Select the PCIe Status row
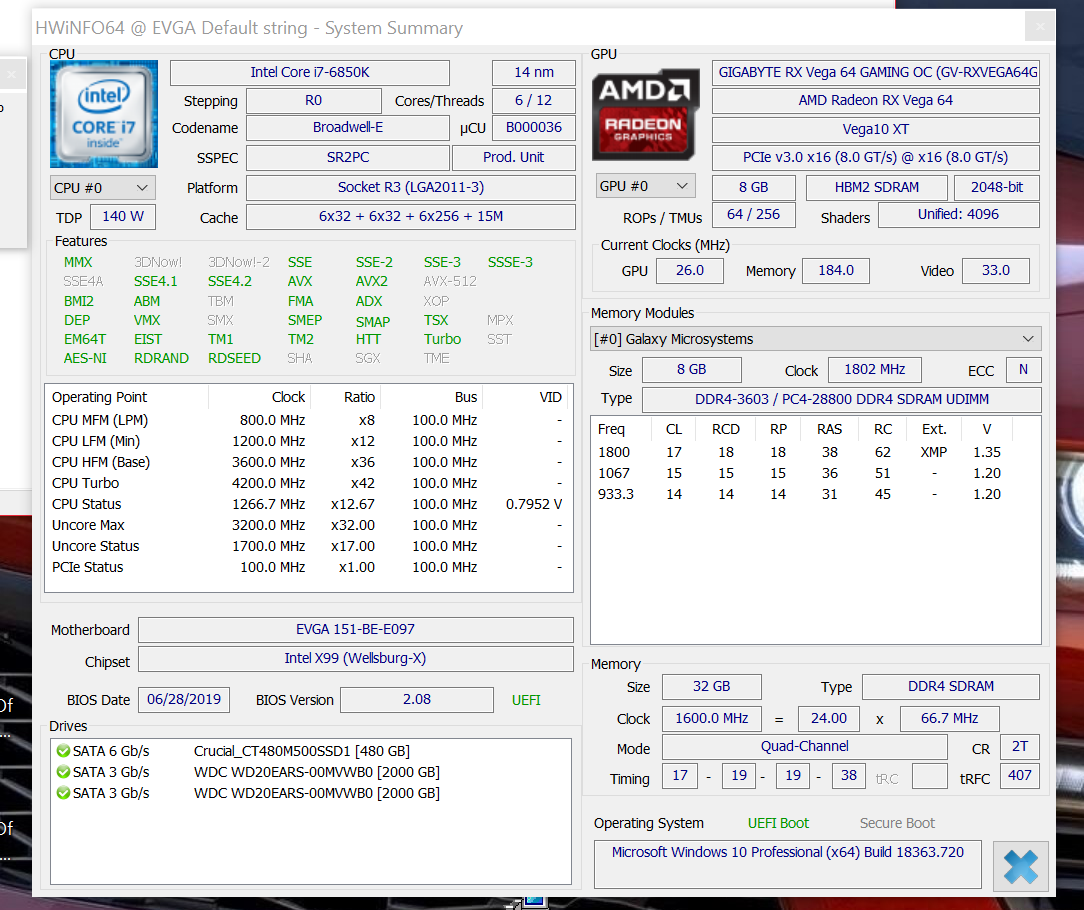The width and height of the screenshot is (1084, 910). pos(308,567)
